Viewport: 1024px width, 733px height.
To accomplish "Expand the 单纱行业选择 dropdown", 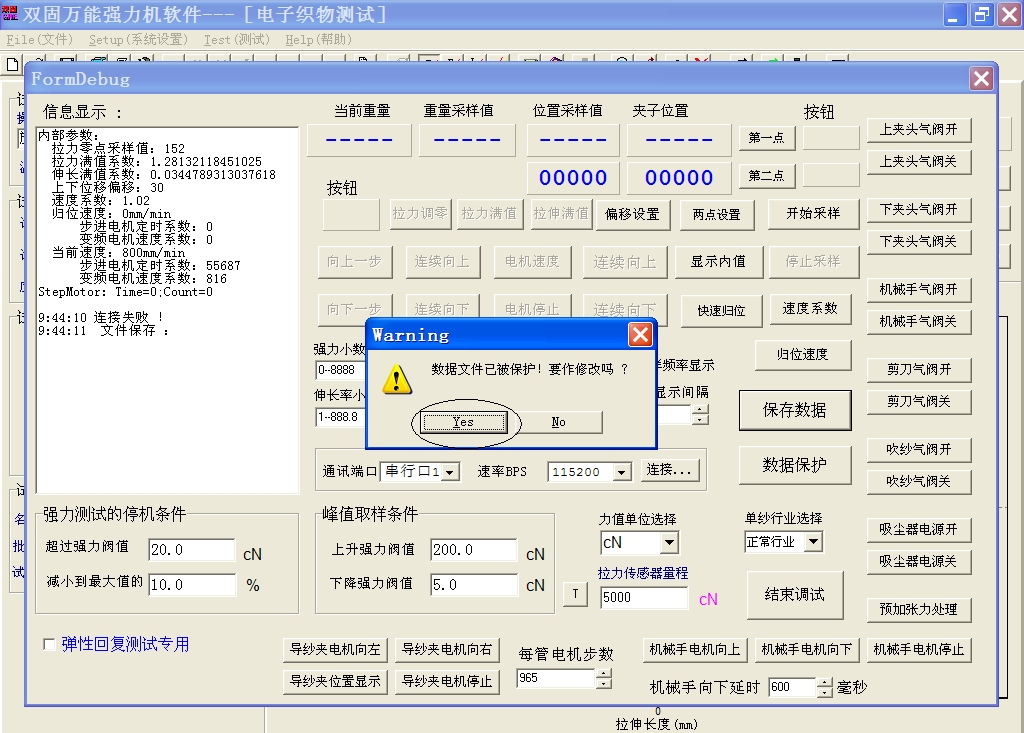I will 813,542.
